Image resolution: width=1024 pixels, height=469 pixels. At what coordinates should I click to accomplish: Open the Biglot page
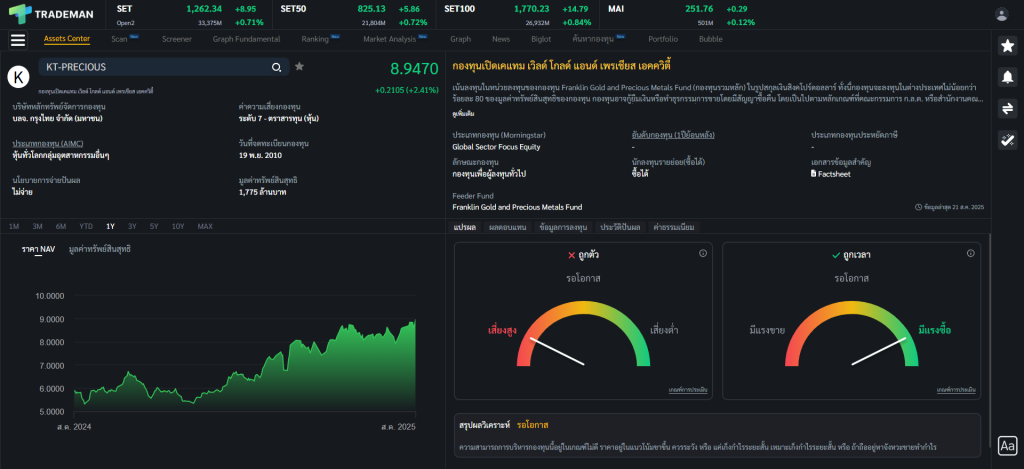[541, 39]
